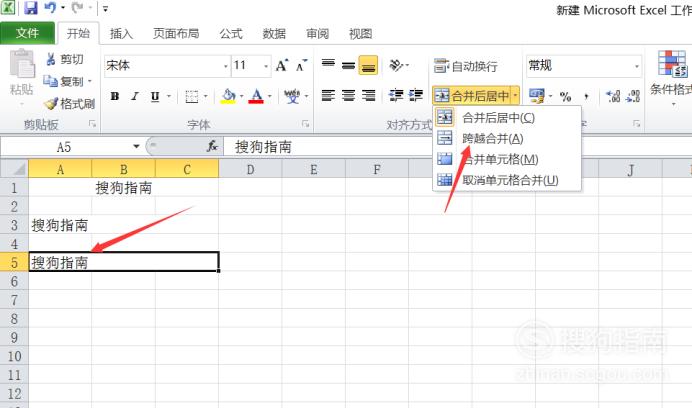Switch to the 插入 tab
Image resolution: width=692 pixels, height=408 pixels.
click(121, 34)
